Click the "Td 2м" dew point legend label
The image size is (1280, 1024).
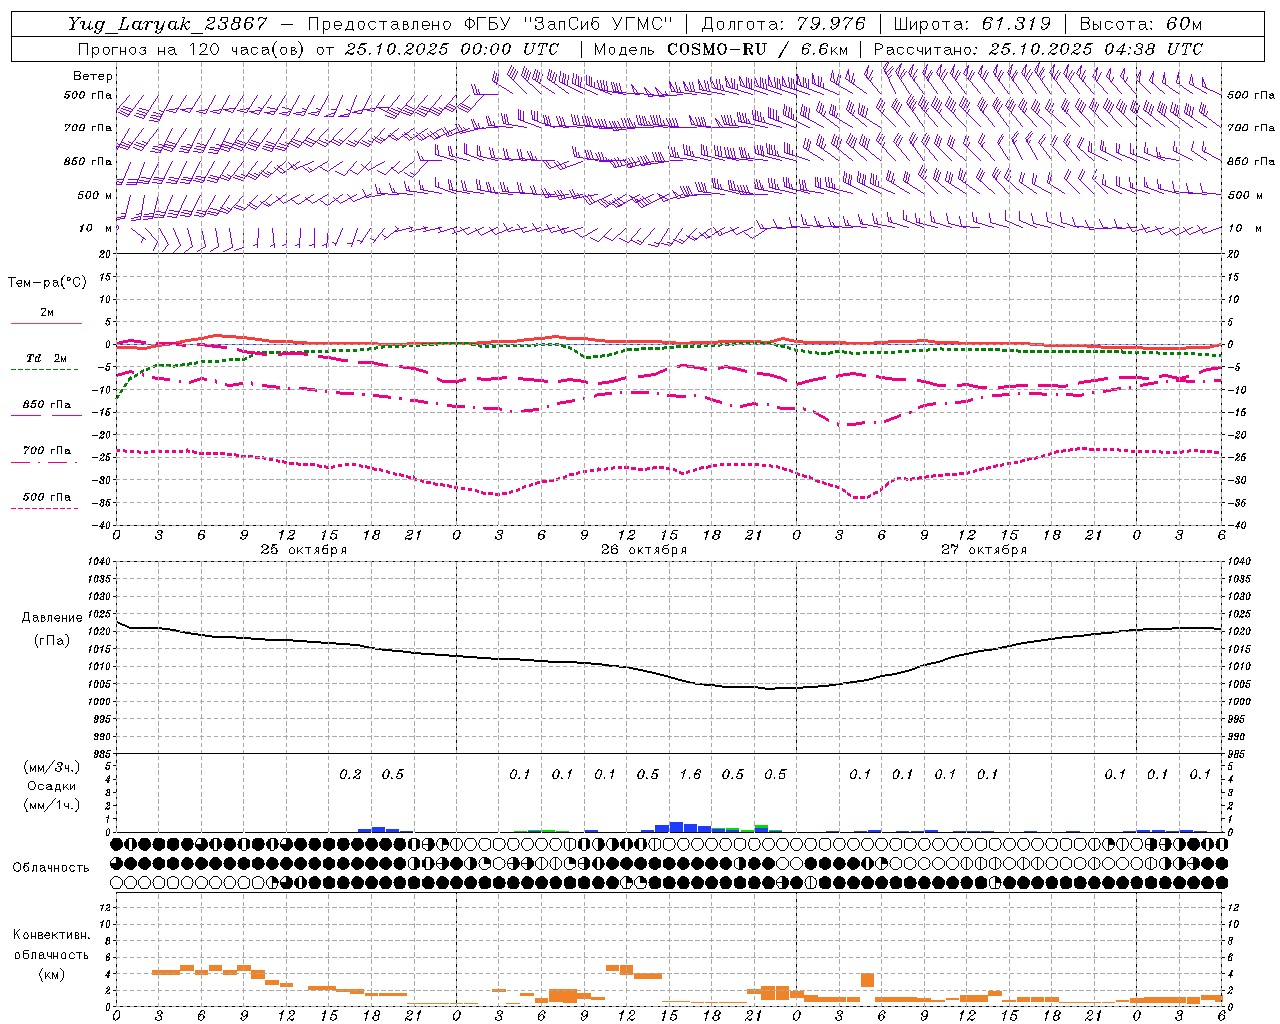pos(46,358)
